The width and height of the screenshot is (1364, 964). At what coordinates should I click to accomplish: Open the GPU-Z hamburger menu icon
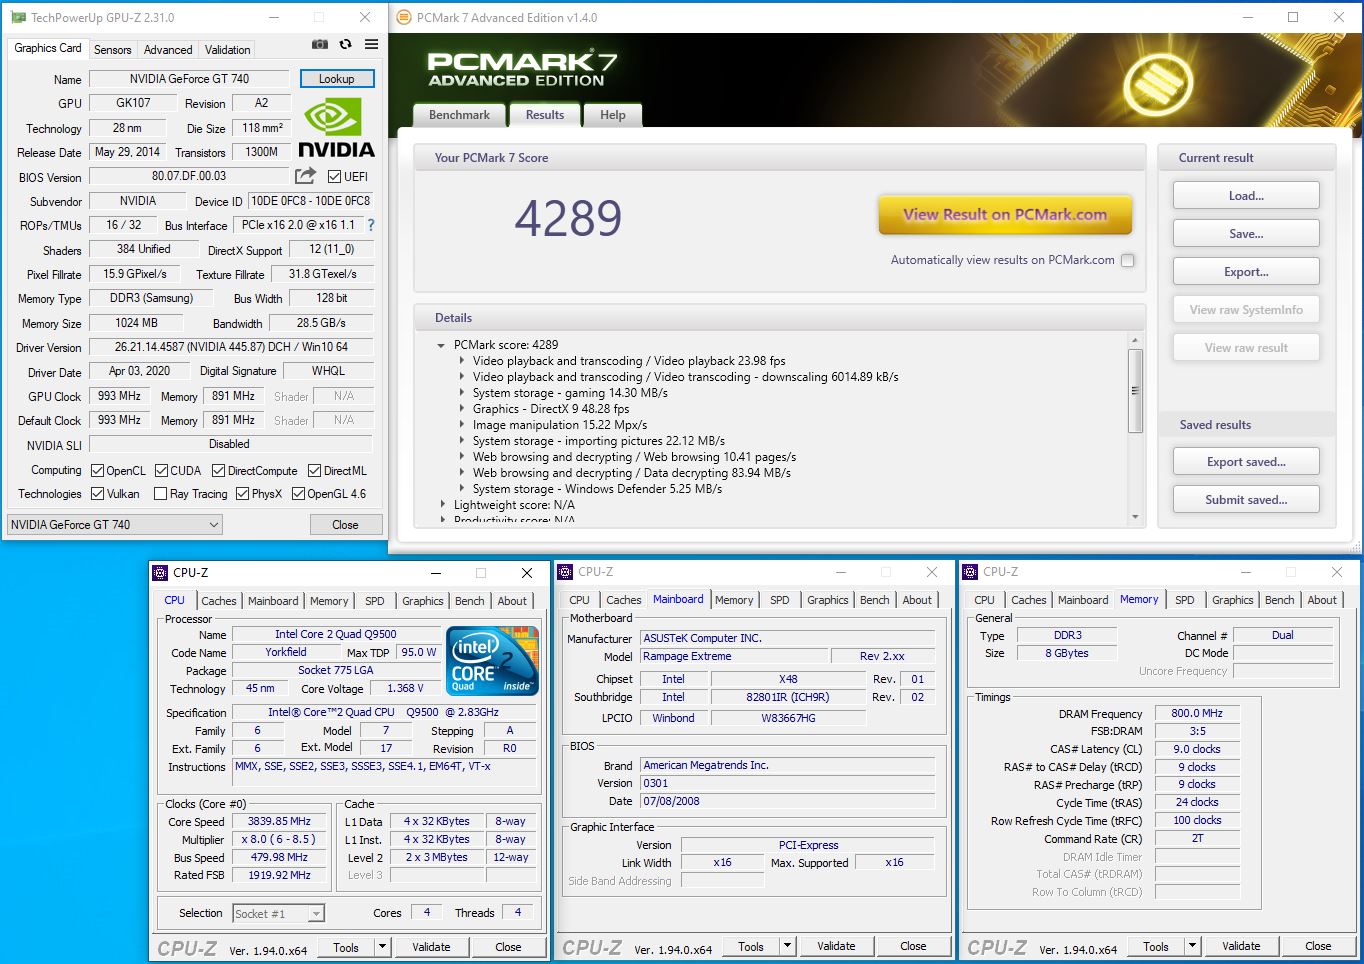371,44
